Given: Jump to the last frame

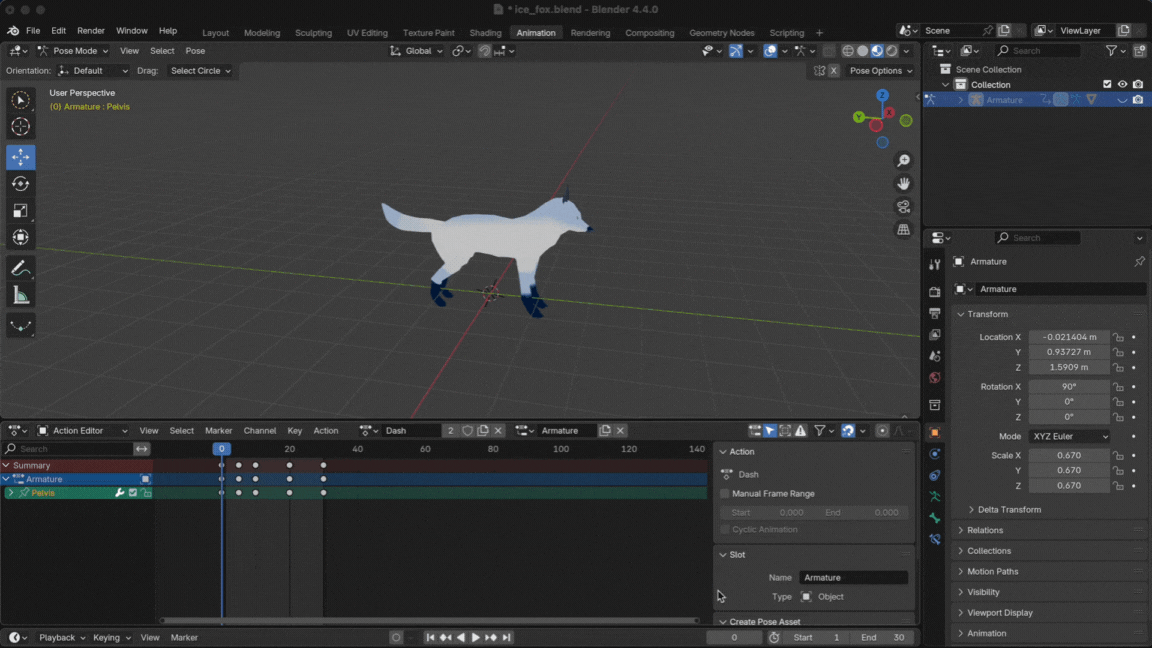Looking at the screenshot, I should click(x=506, y=638).
